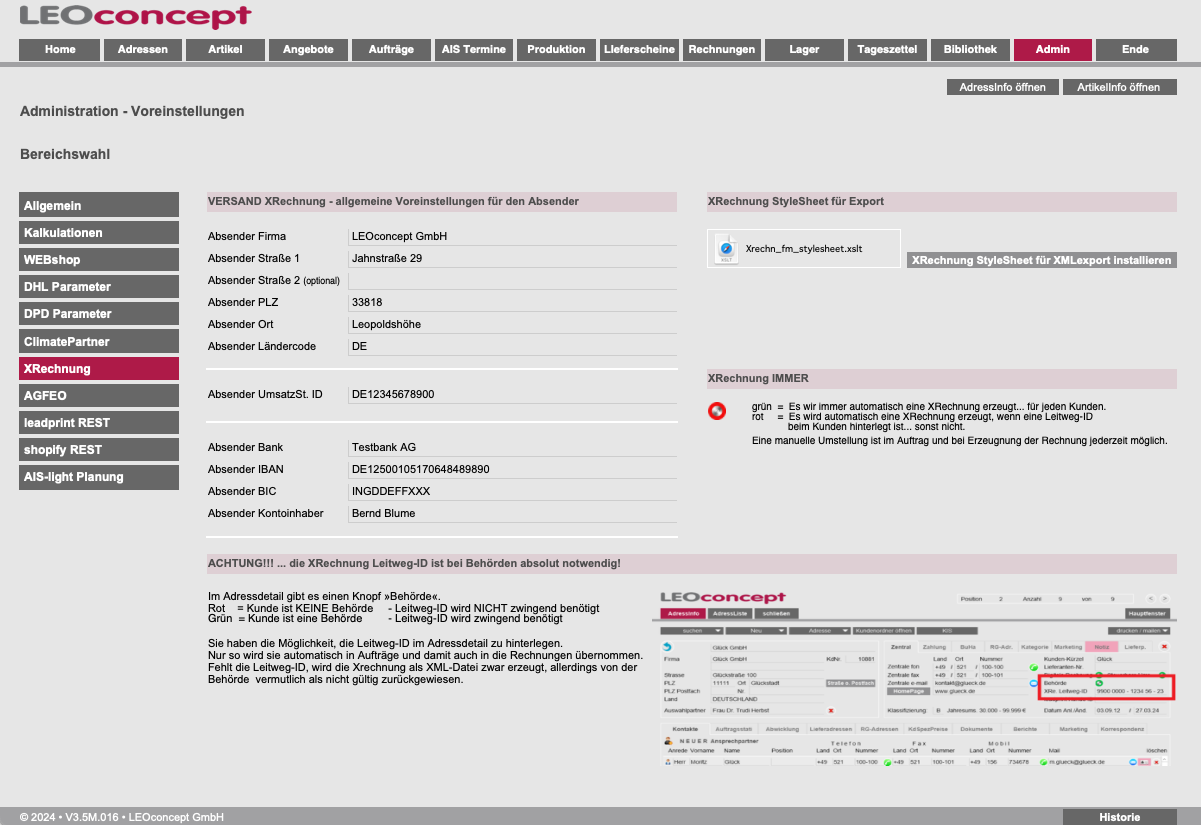Click the LEOconcept logo
This screenshot has height=825, width=1201.
pos(135,15)
